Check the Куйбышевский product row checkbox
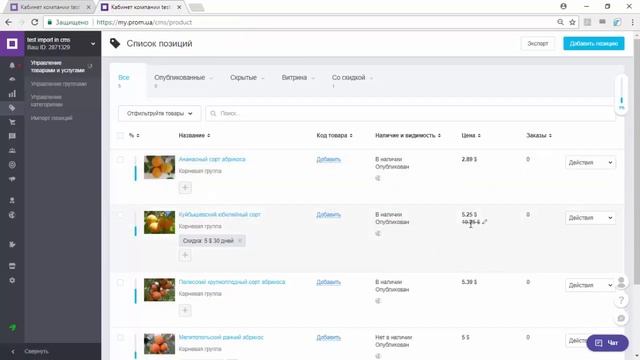This screenshot has height=360, width=640. click(120, 215)
